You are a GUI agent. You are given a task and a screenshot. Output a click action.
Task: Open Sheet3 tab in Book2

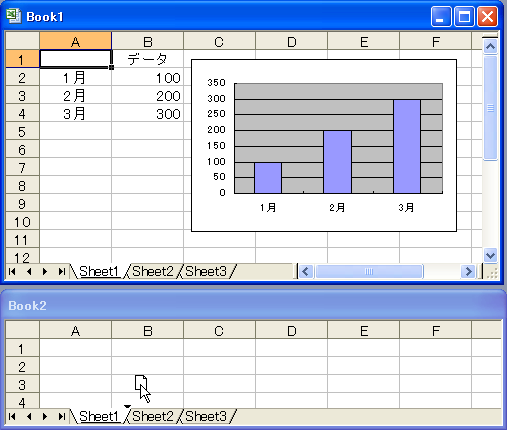coord(206,417)
